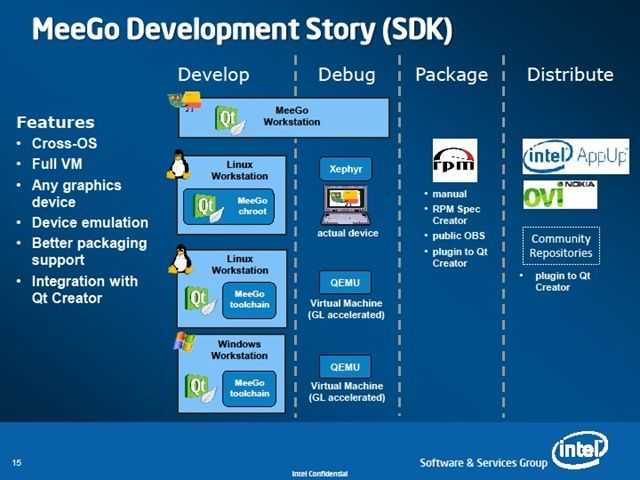The width and height of the screenshot is (640, 480).
Task: Click Virtual Machine caption under first QEMU
Action: tap(346, 309)
